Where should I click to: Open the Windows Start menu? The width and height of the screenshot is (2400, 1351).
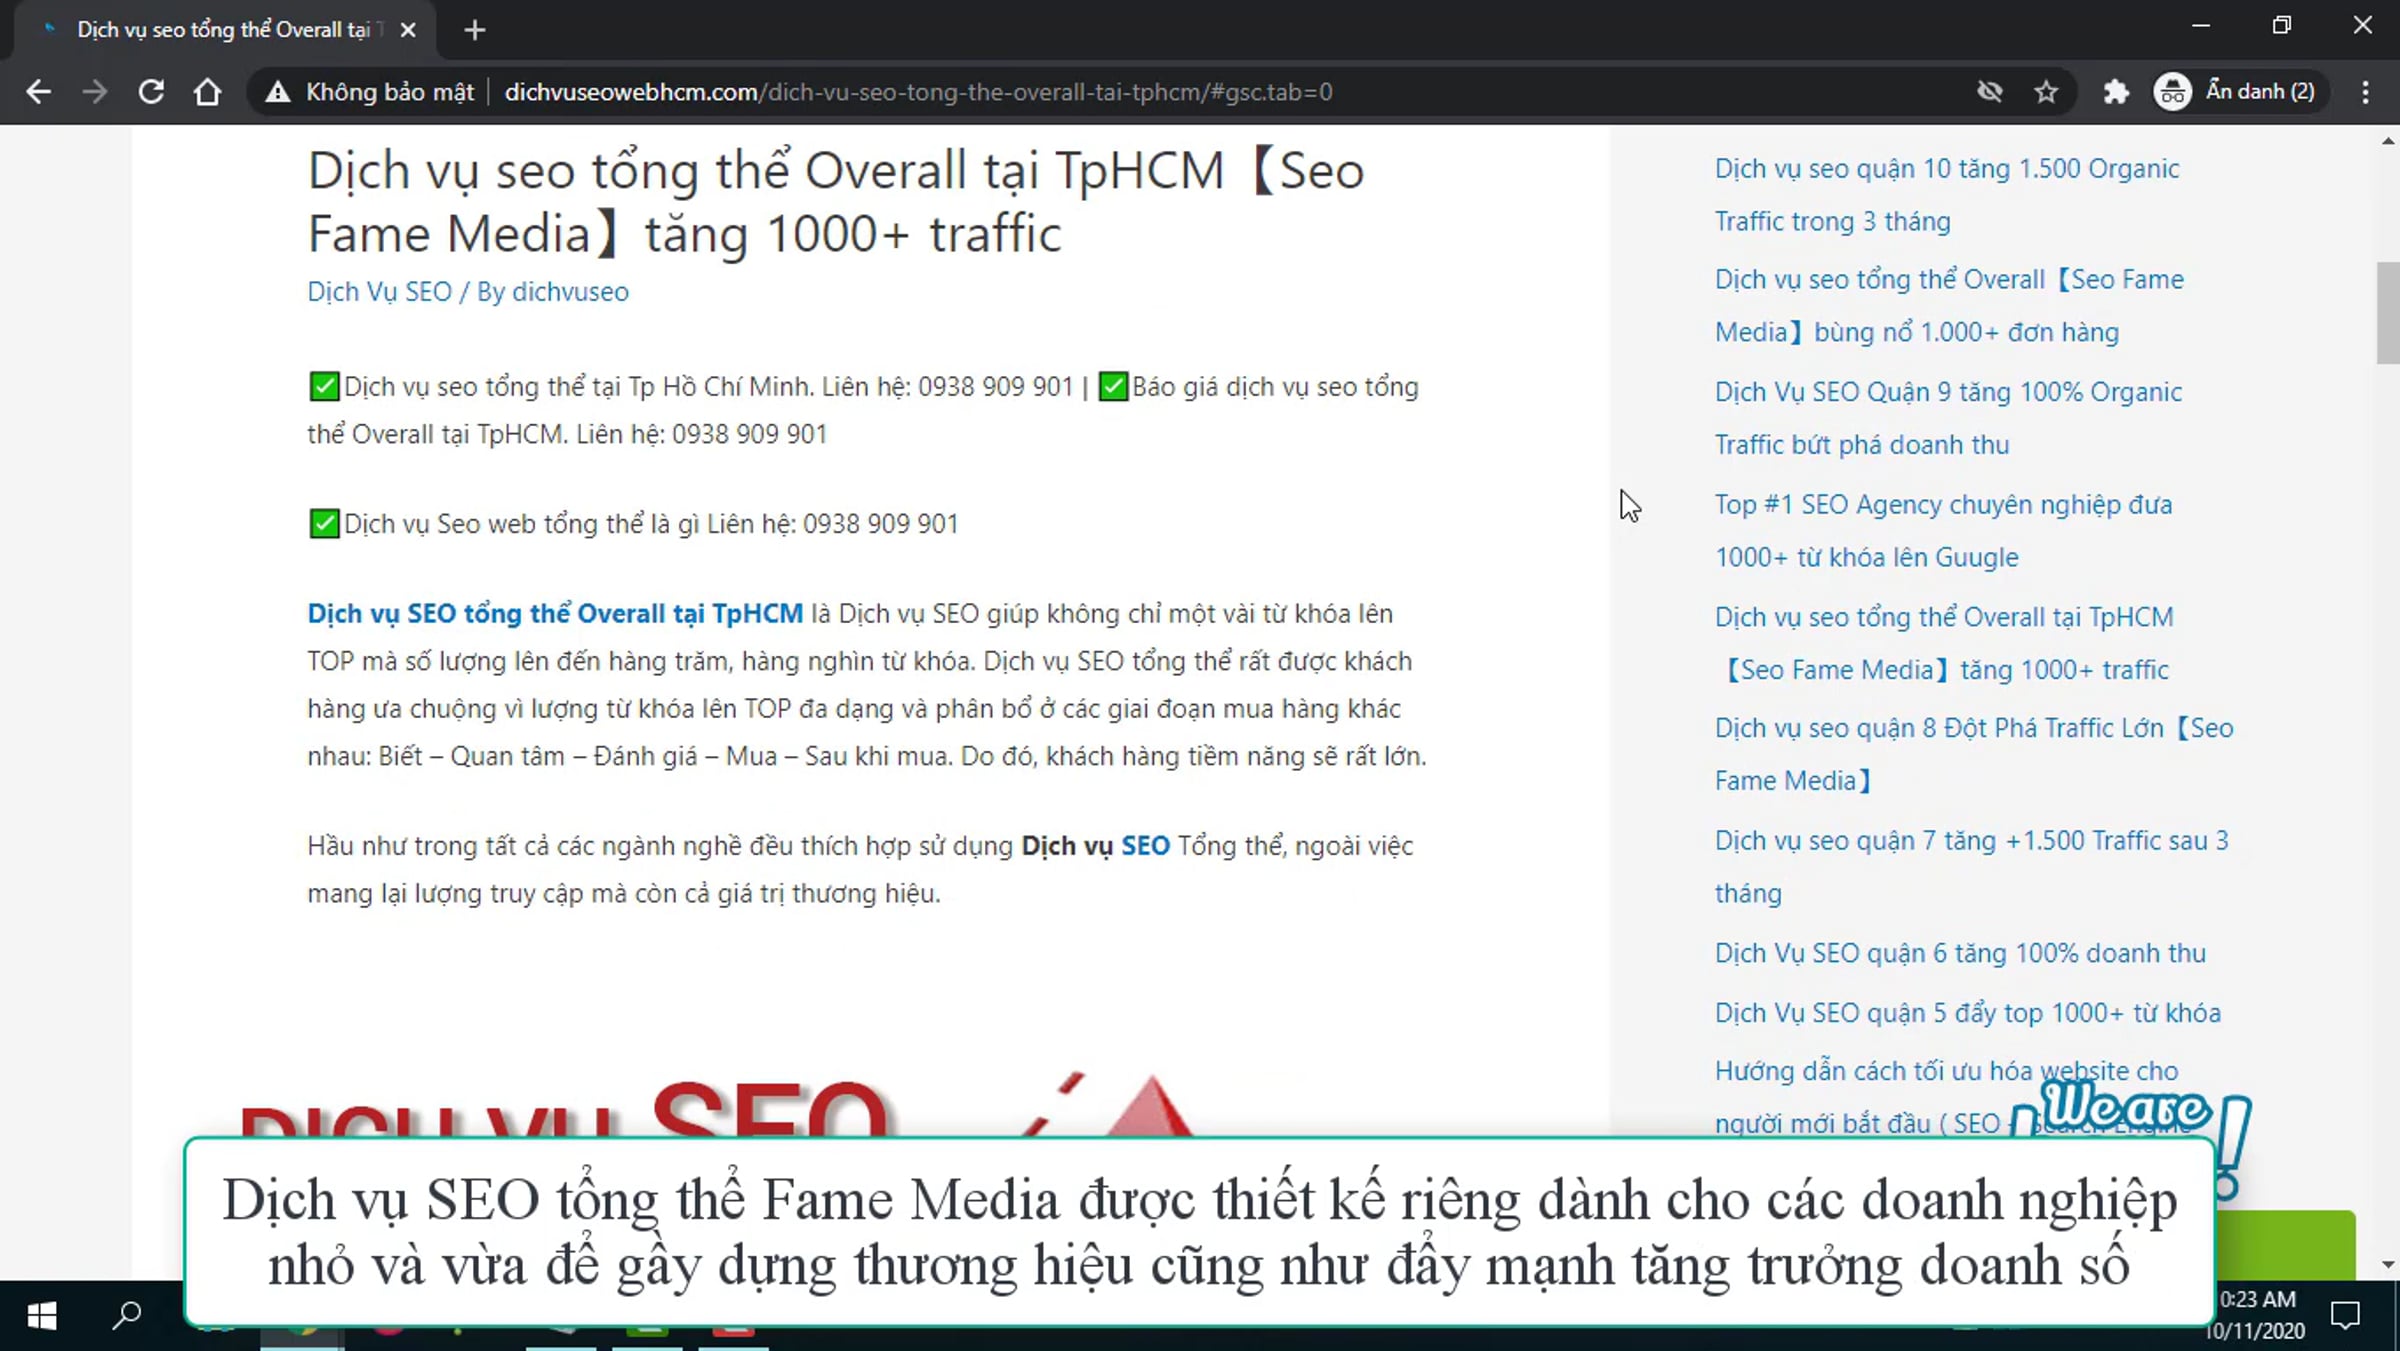41,1315
